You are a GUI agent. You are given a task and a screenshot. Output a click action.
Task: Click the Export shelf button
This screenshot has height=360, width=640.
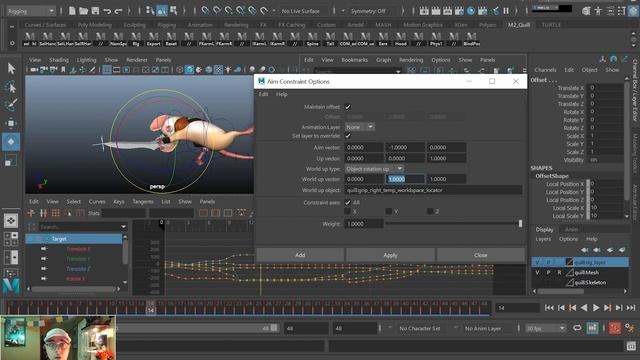(x=153, y=39)
